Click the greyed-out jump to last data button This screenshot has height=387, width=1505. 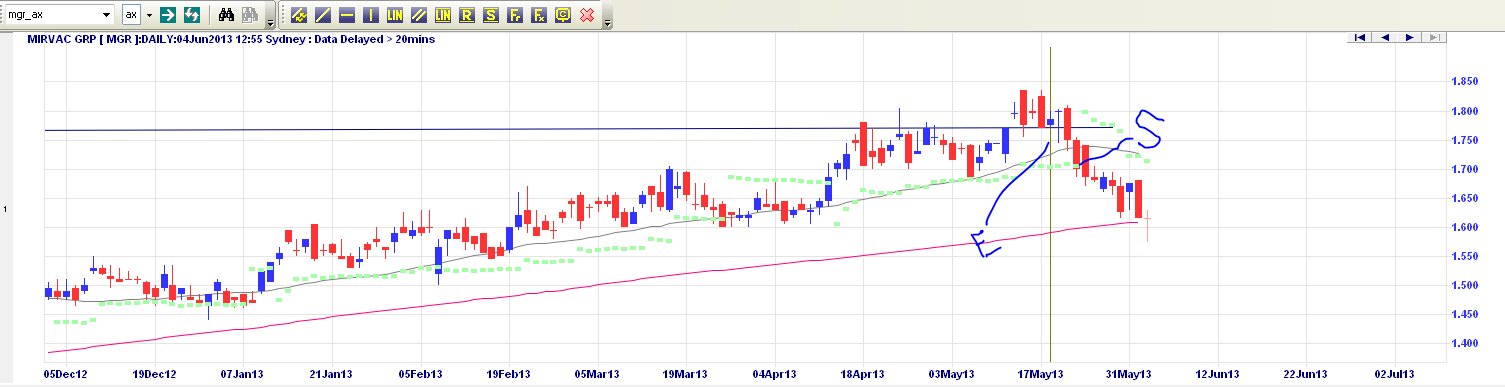[1434, 37]
